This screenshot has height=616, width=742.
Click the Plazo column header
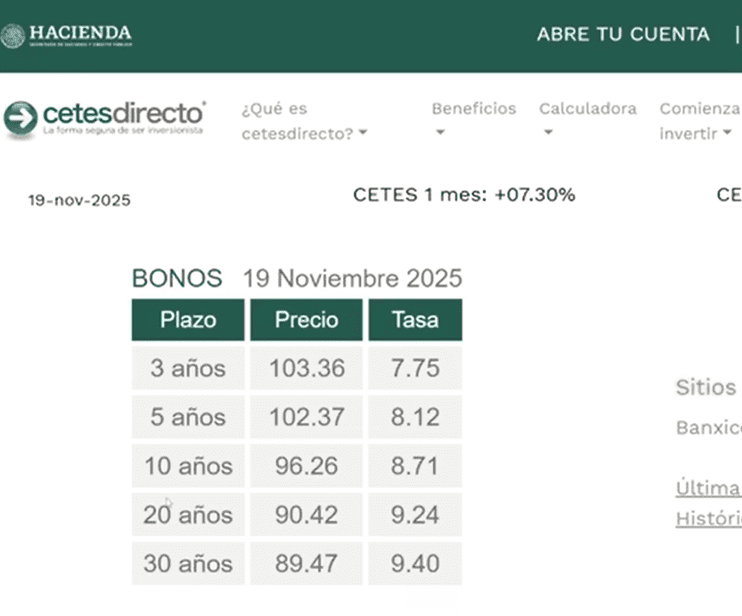tap(188, 321)
